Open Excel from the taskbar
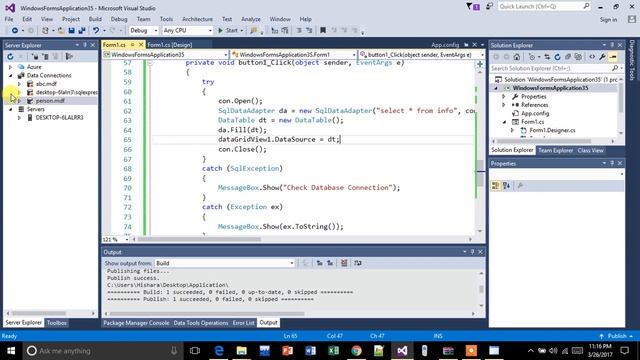The width and height of the screenshot is (640, 360). click(333, 351)
